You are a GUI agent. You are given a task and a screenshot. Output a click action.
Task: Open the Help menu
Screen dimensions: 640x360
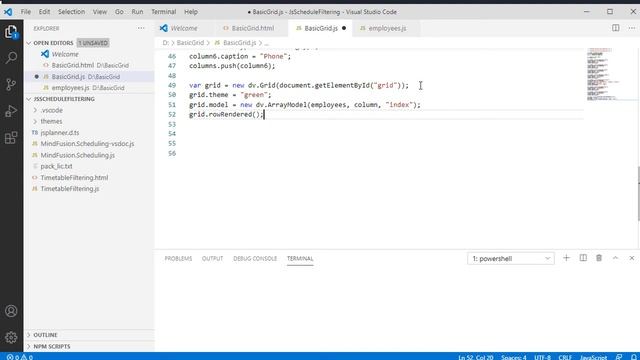pos(191,12)
